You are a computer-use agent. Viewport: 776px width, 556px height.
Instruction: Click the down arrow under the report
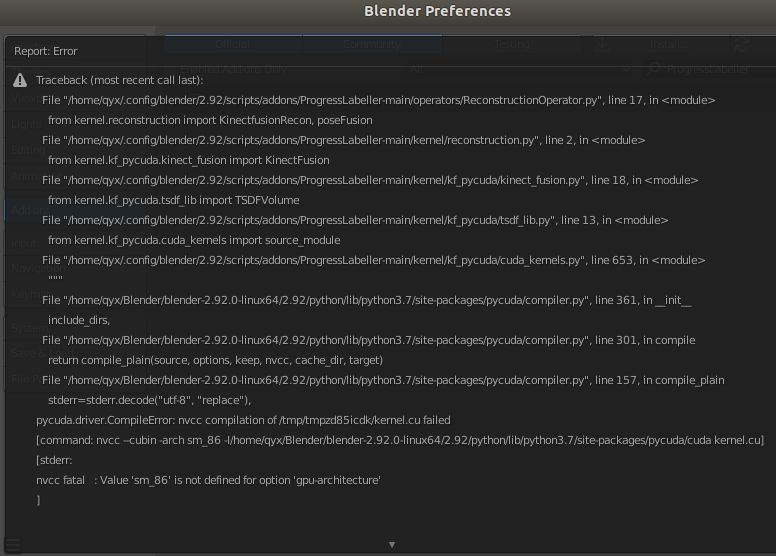coord(392,545)
